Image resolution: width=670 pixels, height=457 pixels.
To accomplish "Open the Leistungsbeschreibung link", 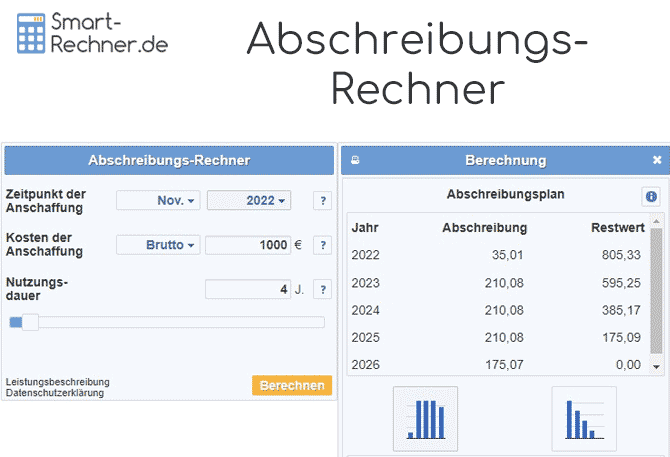I will tap(58, 382).
